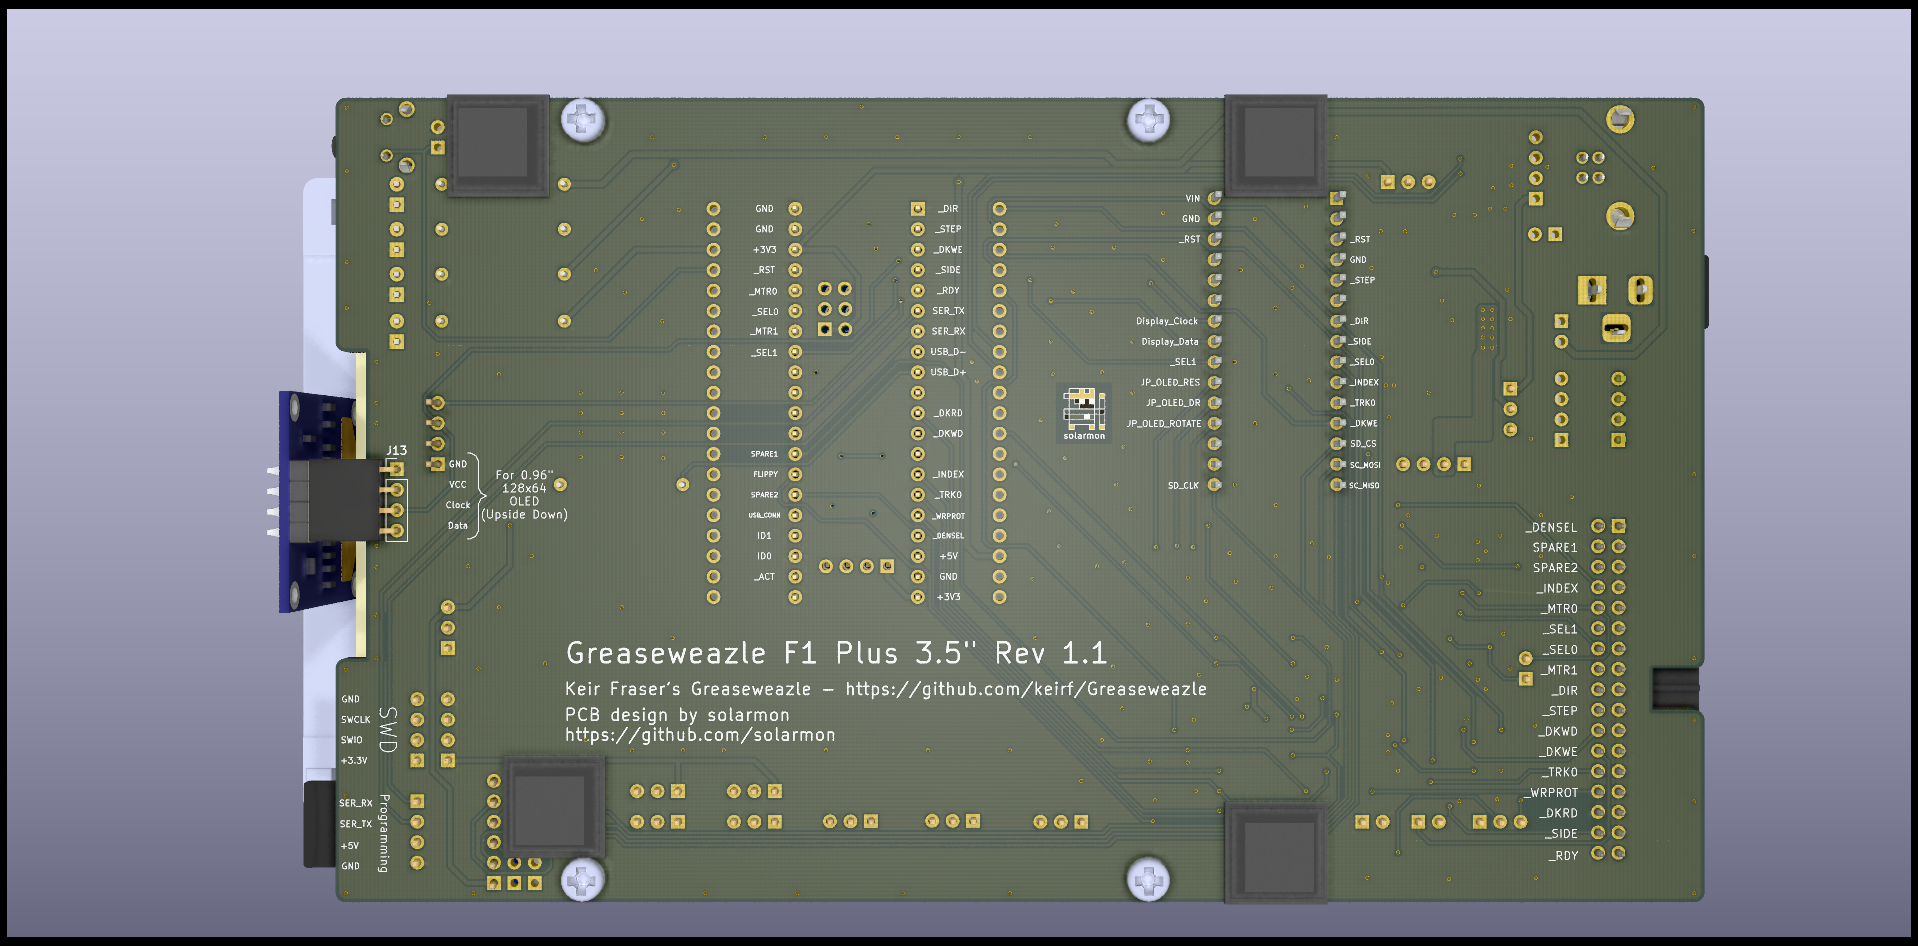Click the VIN pin label
Screen dimensions: 1918x946
click(1192, 199)
